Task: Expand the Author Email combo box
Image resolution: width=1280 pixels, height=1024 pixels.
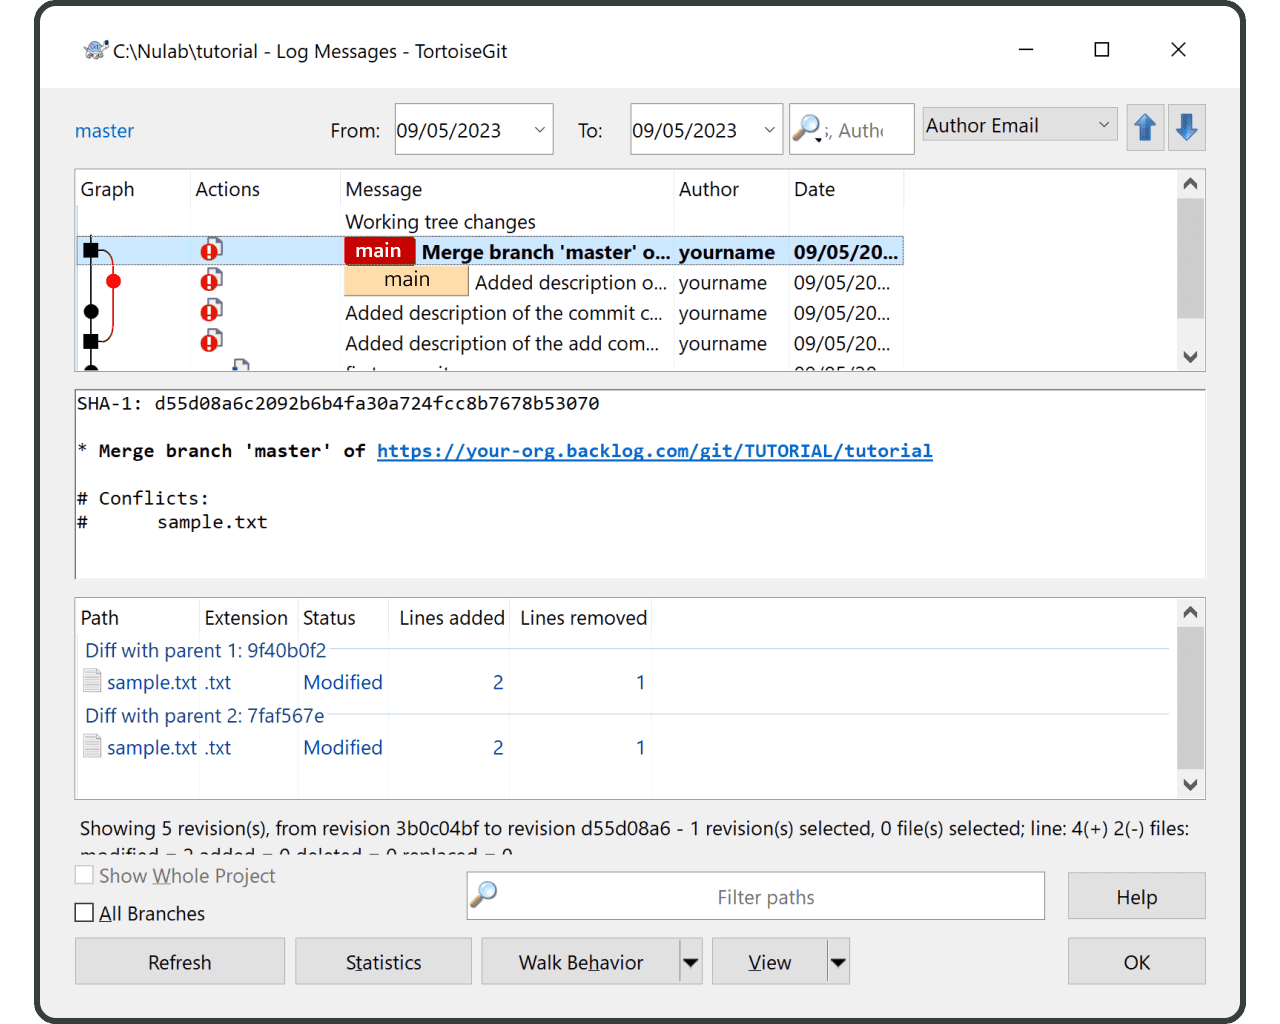Action: (1103, 126)
